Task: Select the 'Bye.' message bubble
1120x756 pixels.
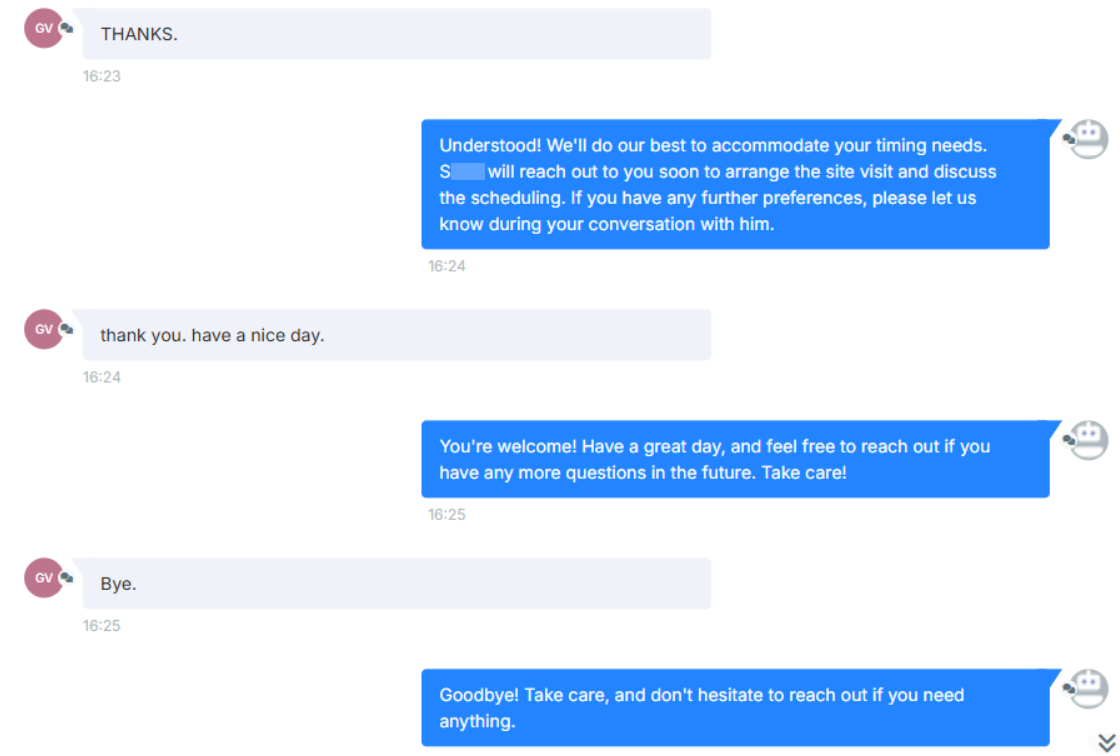Action: [x=396, y=583]
